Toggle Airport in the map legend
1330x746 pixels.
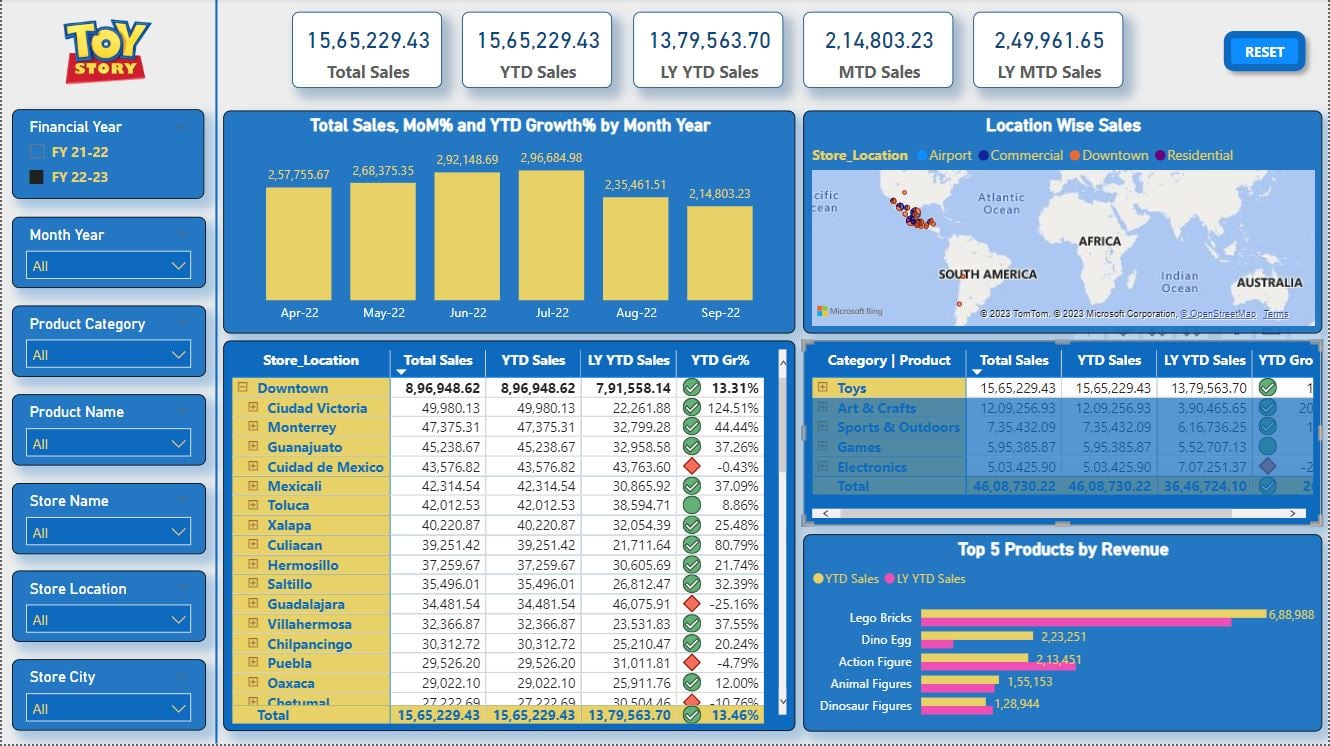[x=942, y=155]
